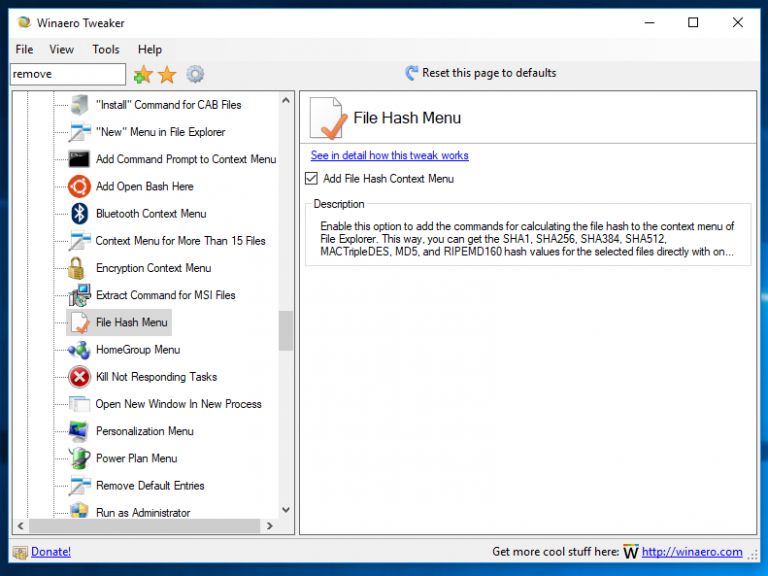Select Open New Window In New Process
This screenshot has height=576, width=768.
click(178, 404)
